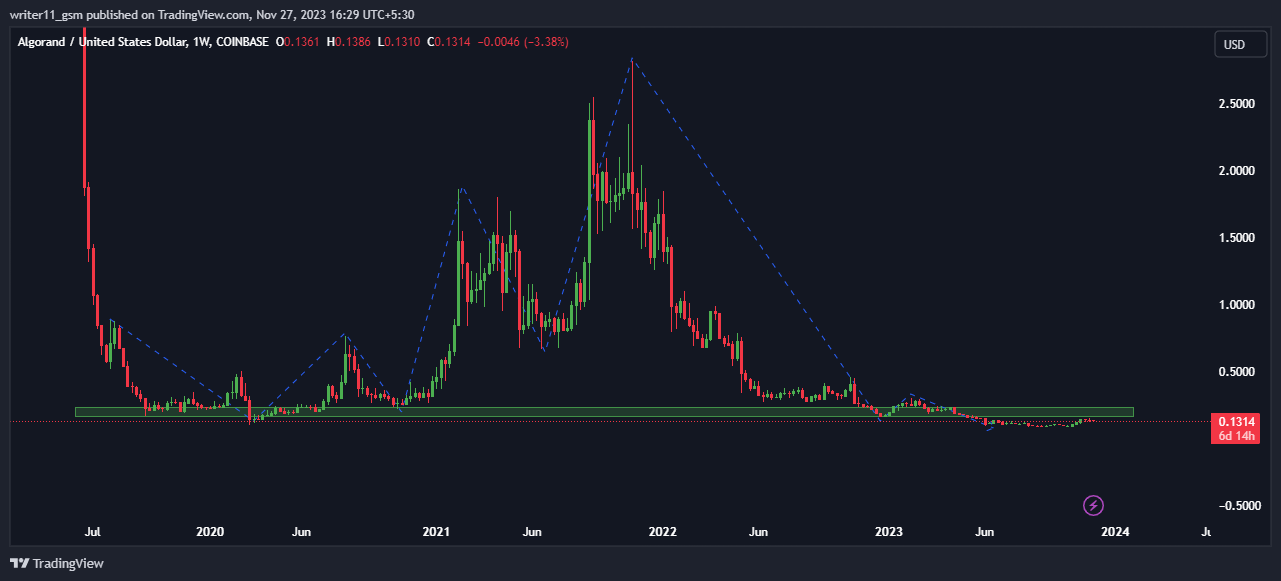The height and width of the screenshot is (581, 1281).
Task: Click the 1.0000 price axis label
Action: tap(1236, 305)
